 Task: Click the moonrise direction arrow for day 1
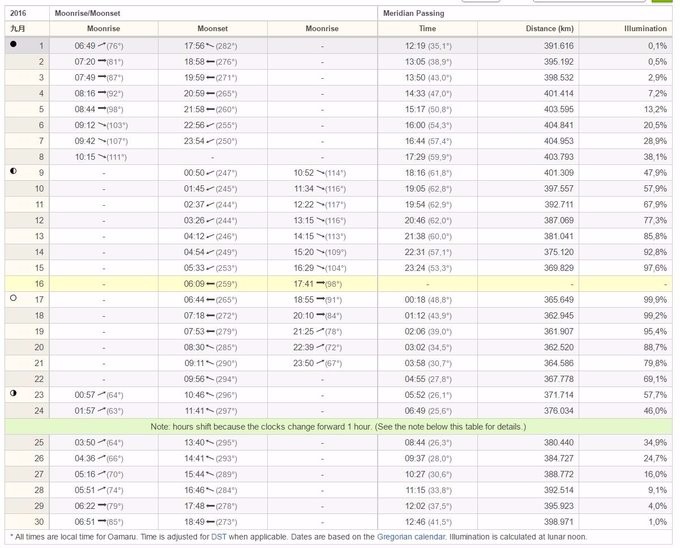click(x=102, y=45)
